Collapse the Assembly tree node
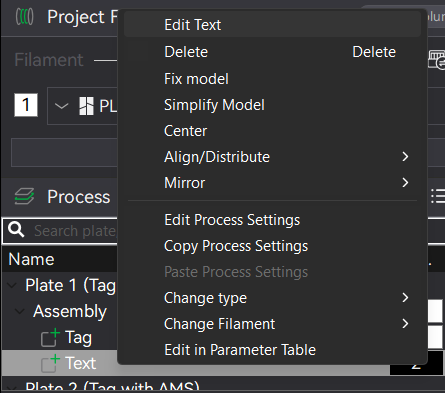This screenshot has height=393, width=445. pyautogui.click(x=20, y=311)
